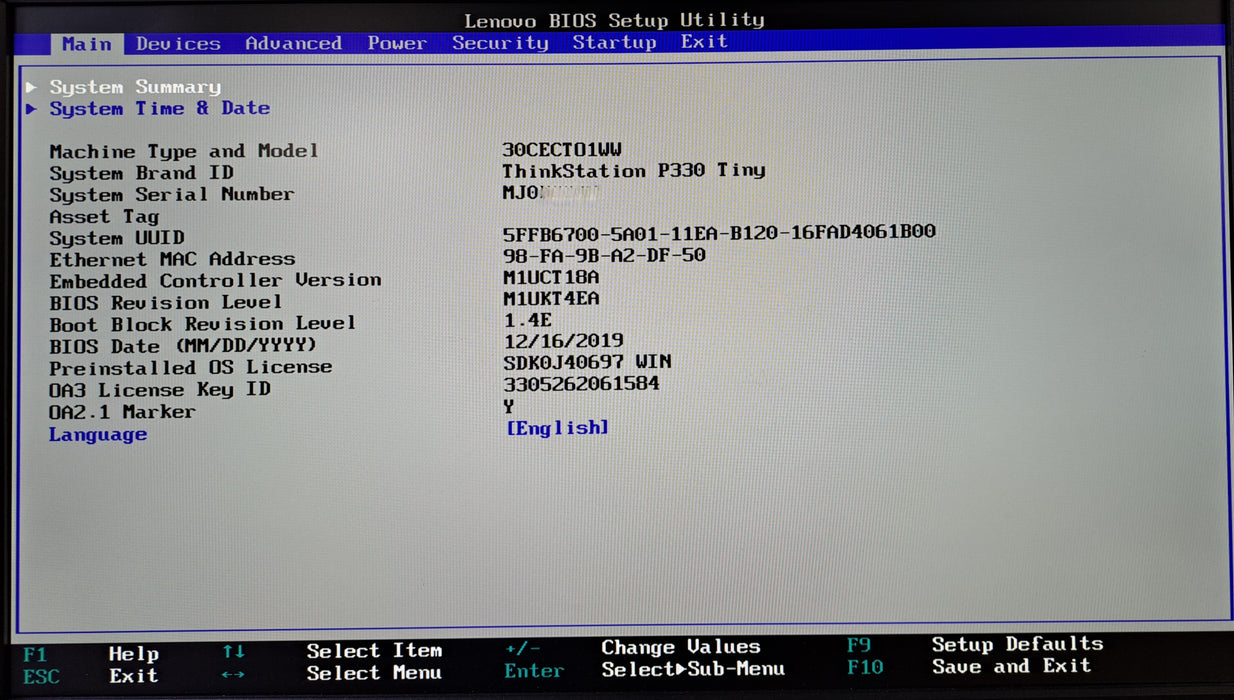The width and height of the screenshot is (1234, 700).
Task: Click the System UUID label
Action: 117,238
